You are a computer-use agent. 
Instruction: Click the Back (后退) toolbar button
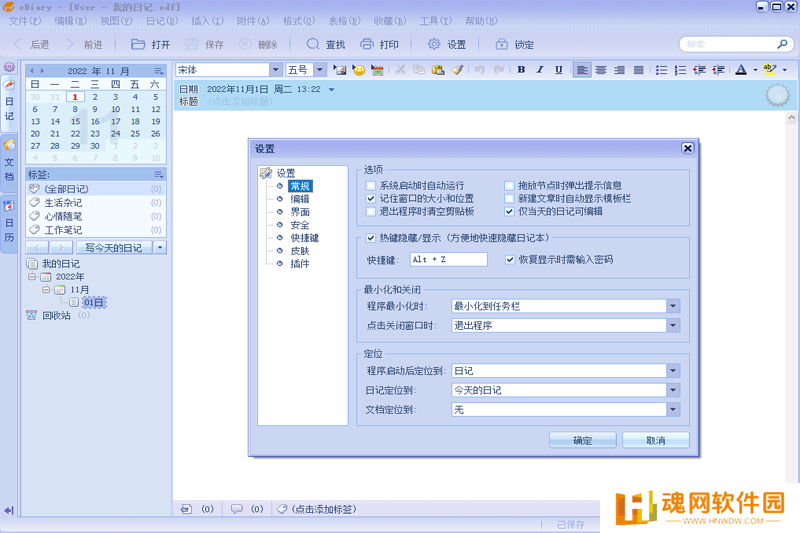31,44
